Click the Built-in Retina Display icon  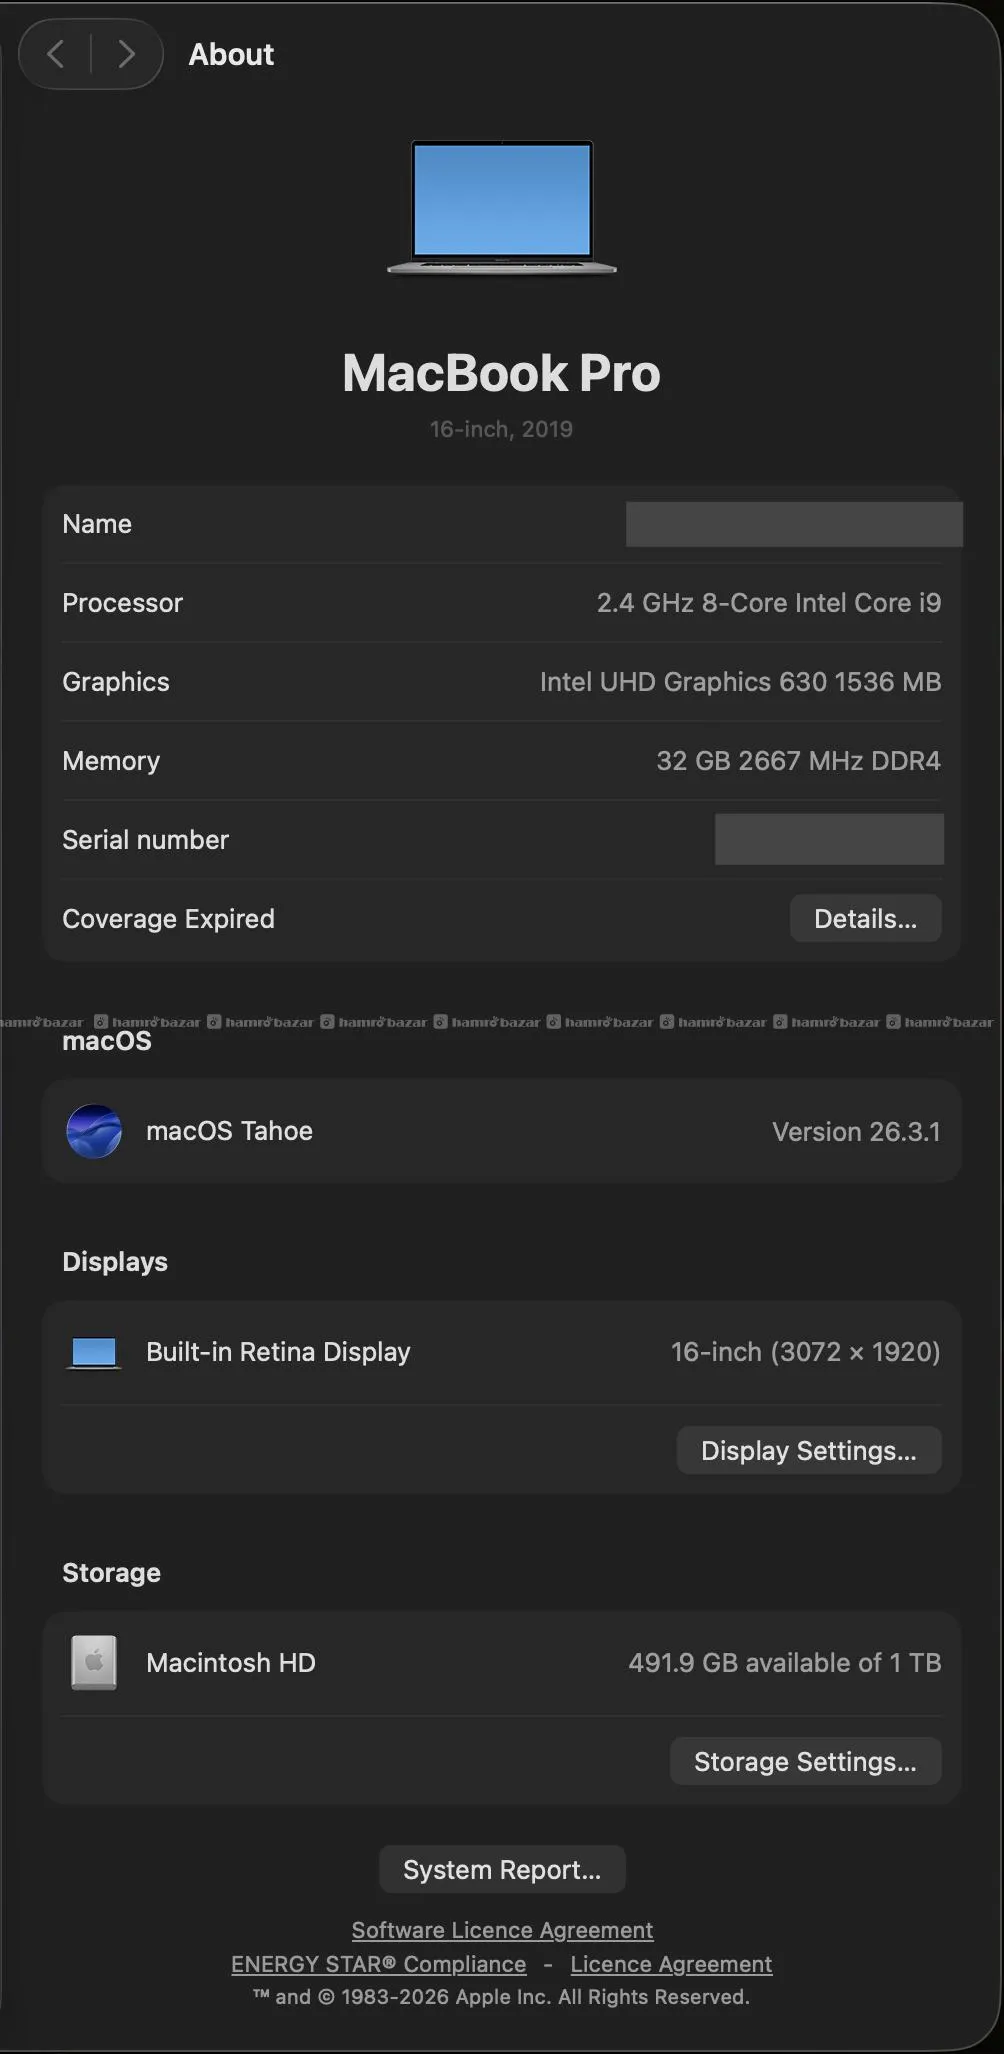coord(94,1353)
